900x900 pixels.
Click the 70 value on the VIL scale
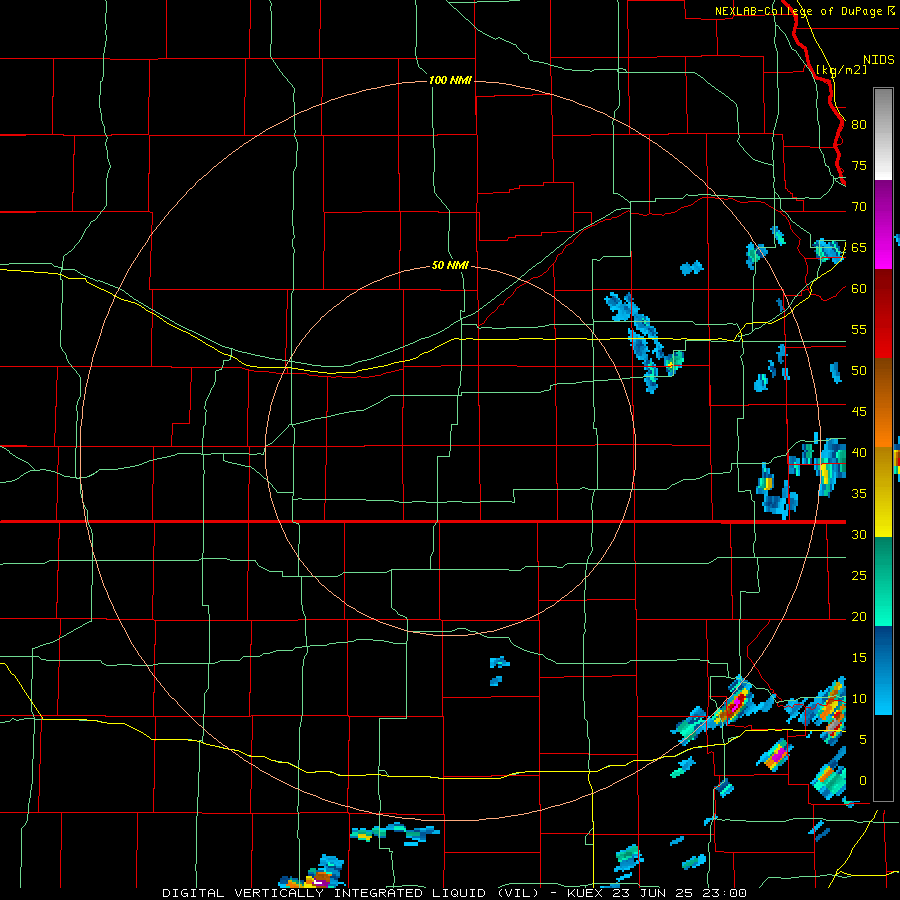pos(859,207)
